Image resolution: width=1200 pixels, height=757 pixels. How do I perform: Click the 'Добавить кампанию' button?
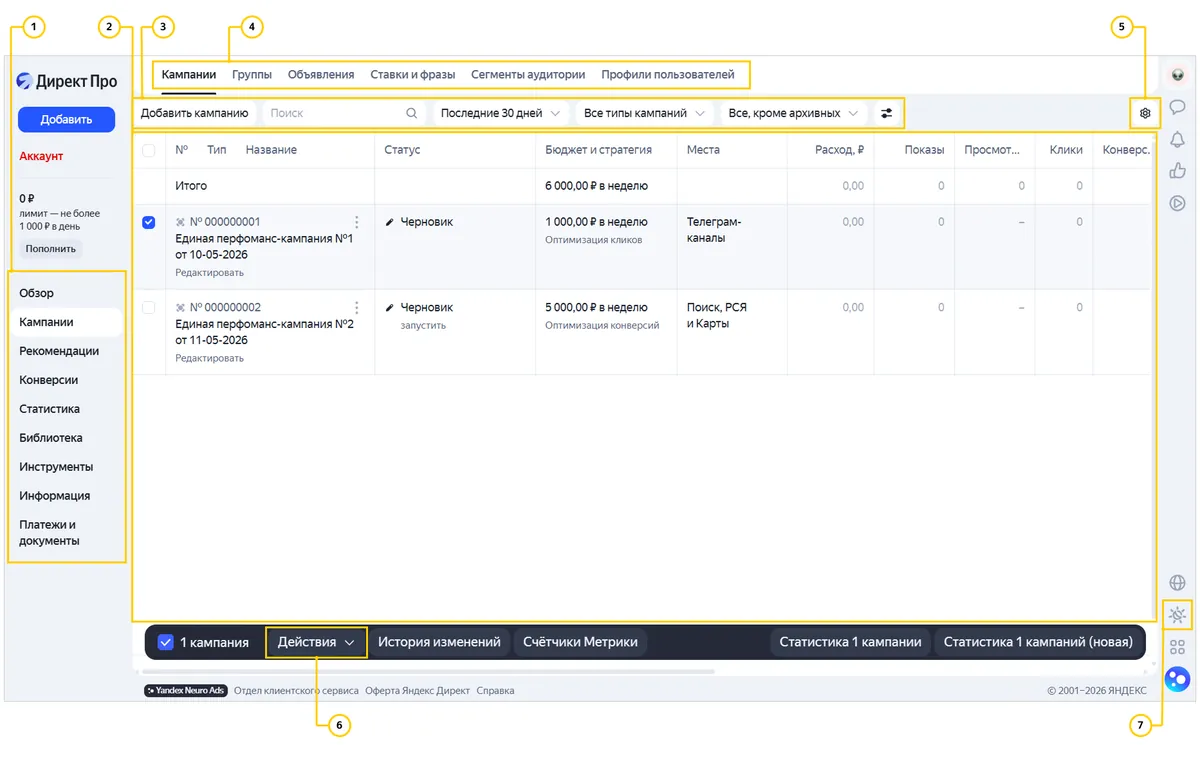[194, 113]
